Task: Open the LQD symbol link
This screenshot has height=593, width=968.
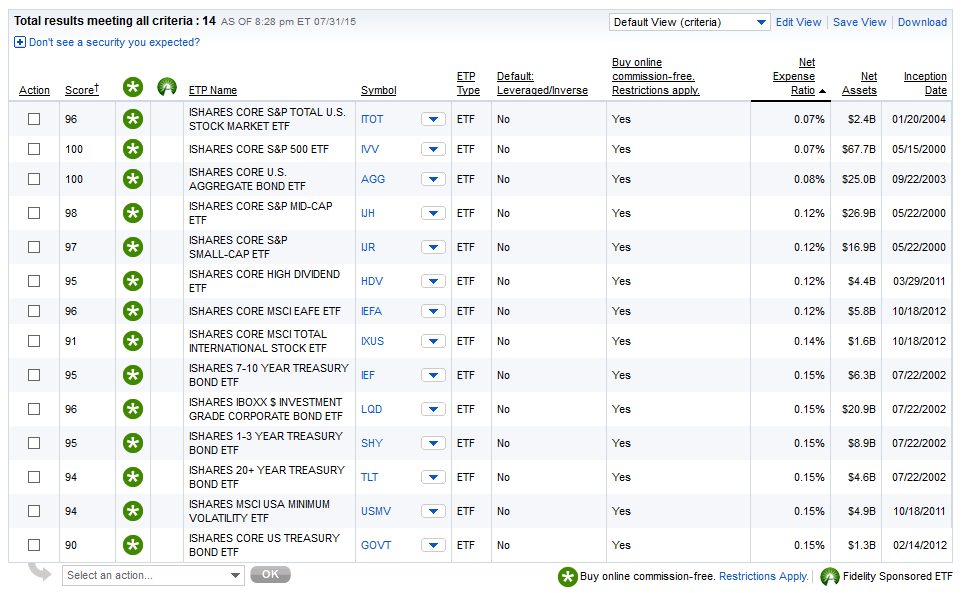Action: pyautogui.click(x=372, y=409)
